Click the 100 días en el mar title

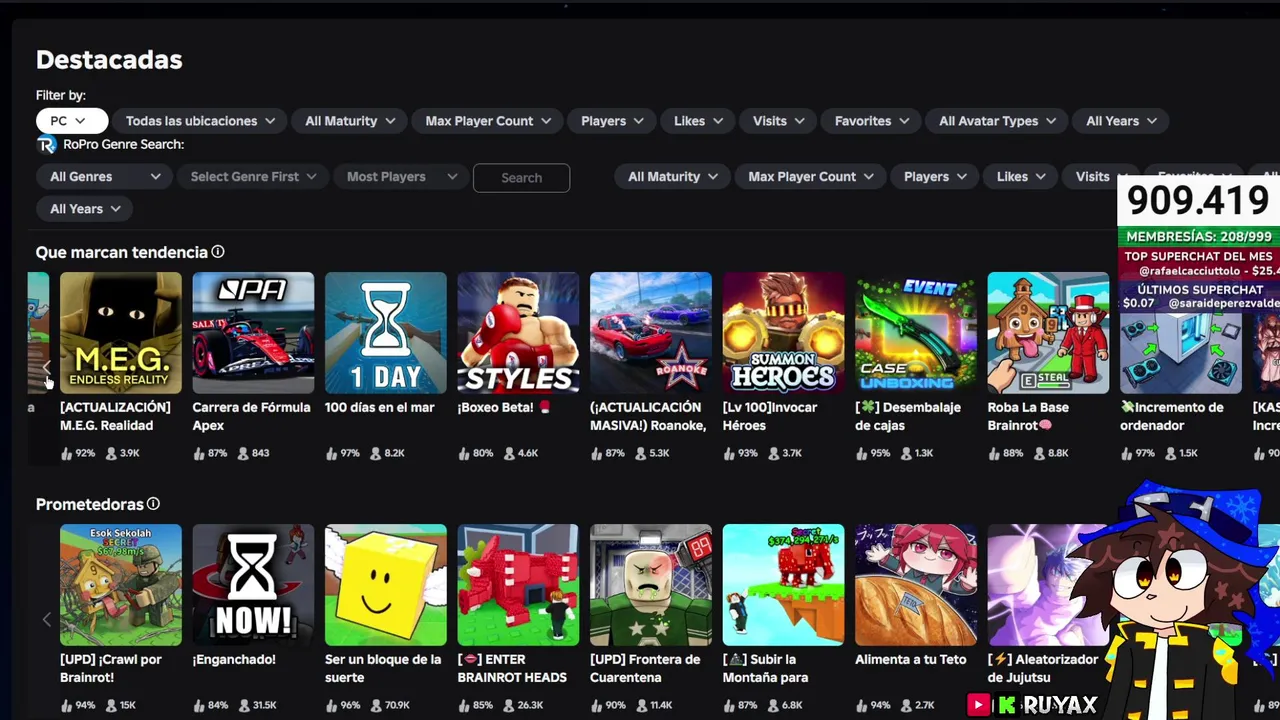click(x=379, y=407)
